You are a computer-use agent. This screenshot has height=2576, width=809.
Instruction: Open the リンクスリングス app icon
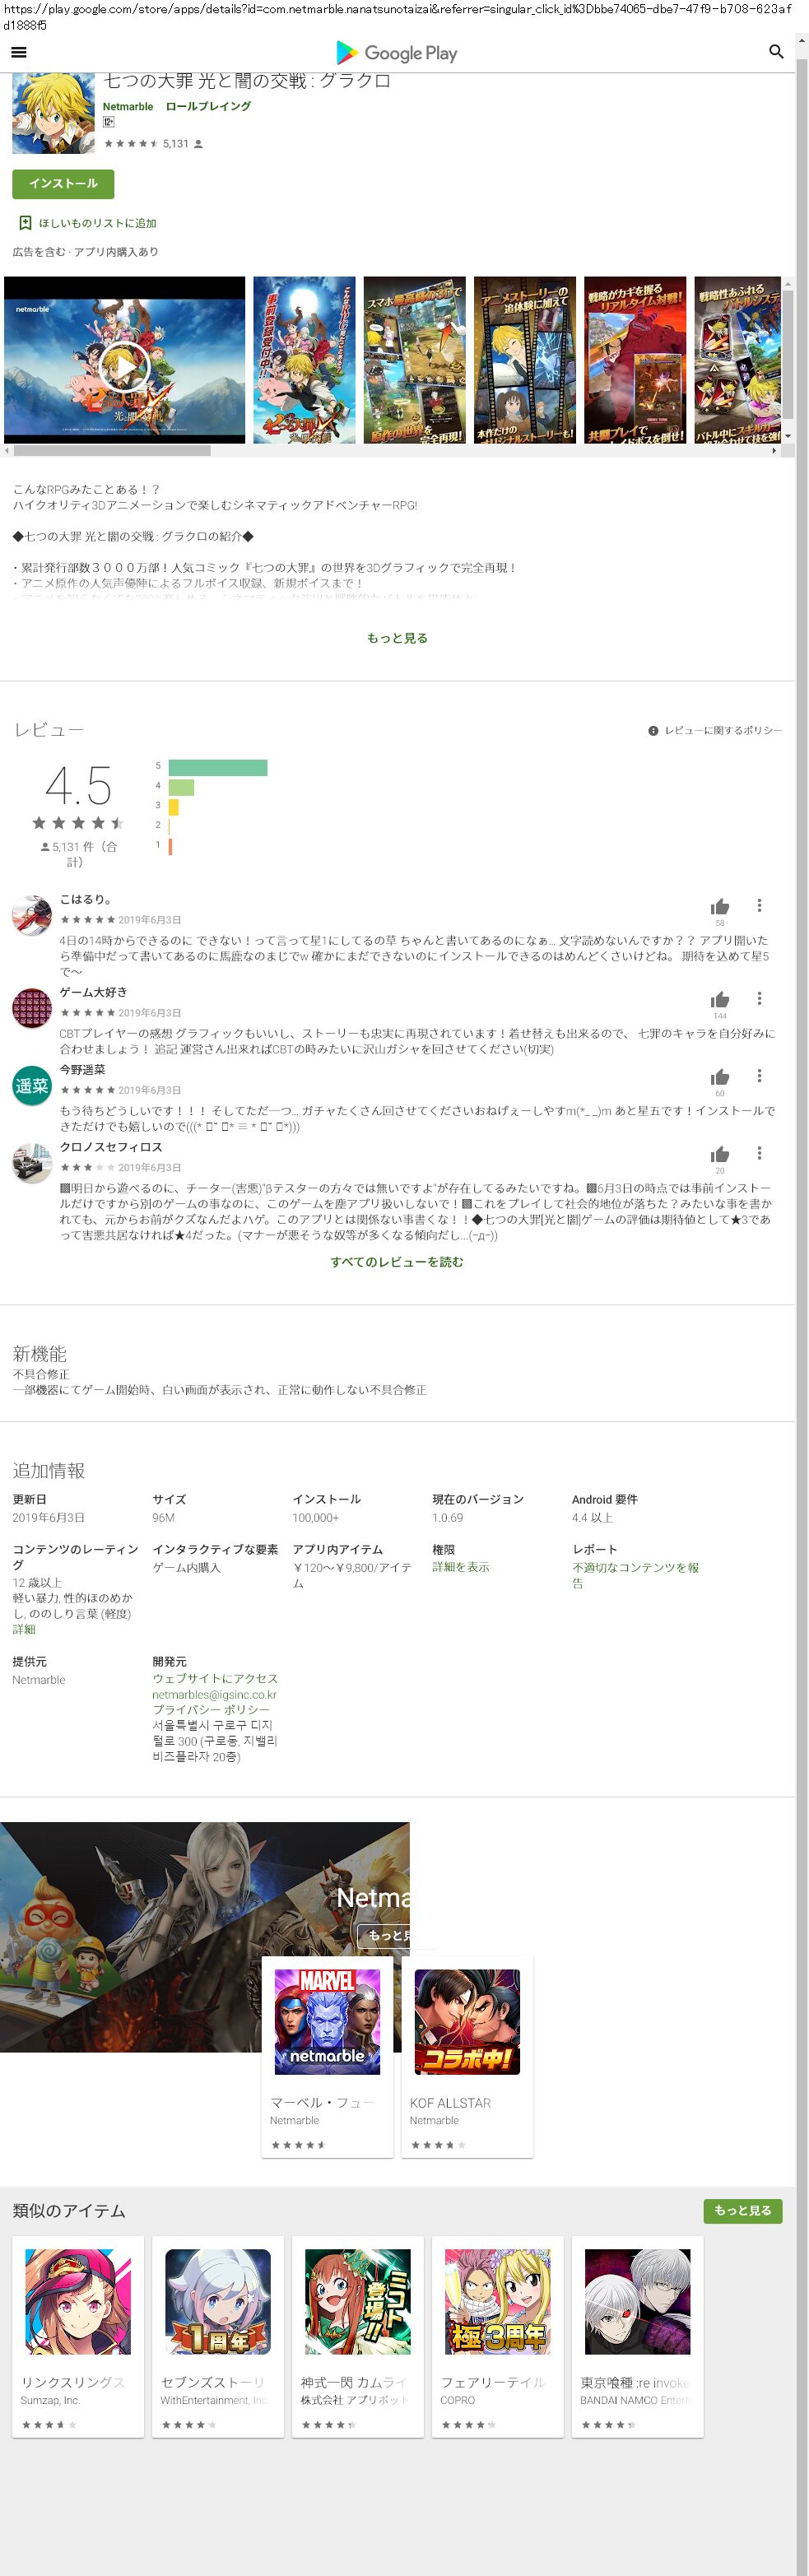78,2302
